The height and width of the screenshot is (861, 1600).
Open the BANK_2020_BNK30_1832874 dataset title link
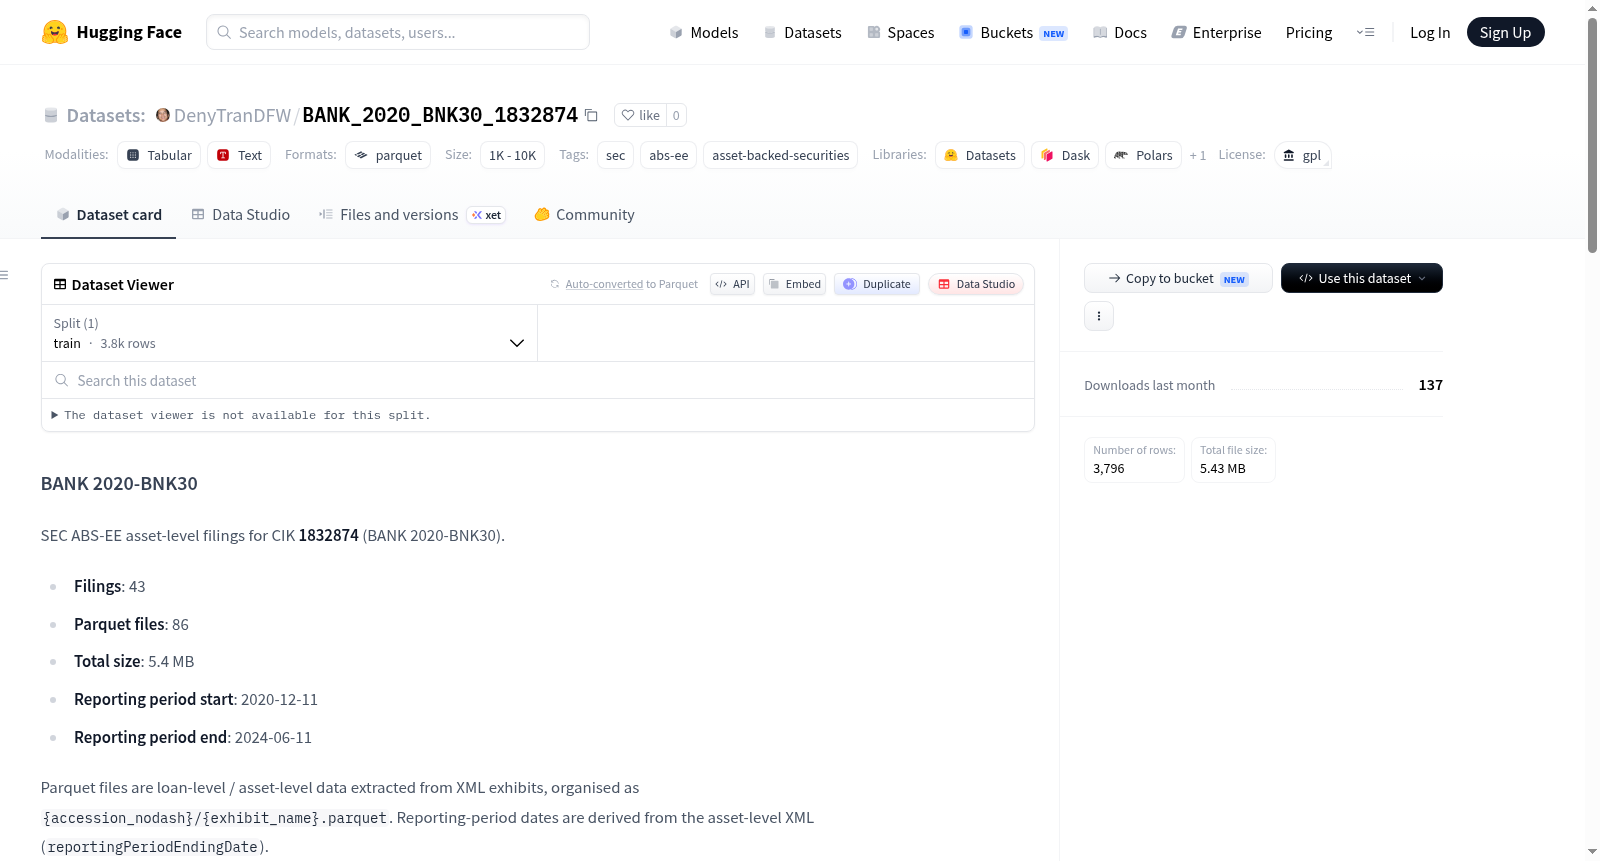click(440, 115)
